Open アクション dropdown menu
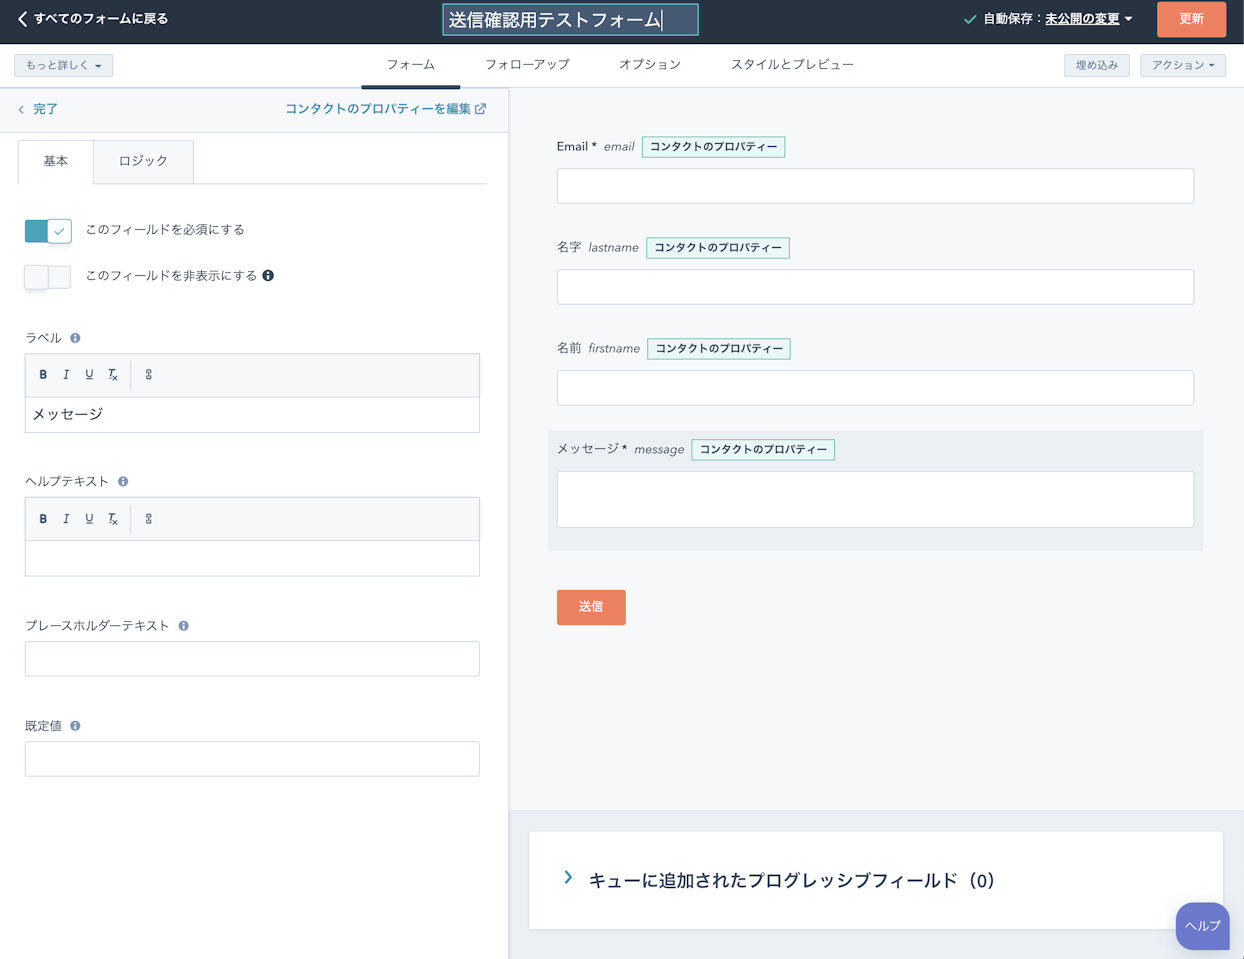This screenshot has width=1244, height=959. pos(1182,66)
